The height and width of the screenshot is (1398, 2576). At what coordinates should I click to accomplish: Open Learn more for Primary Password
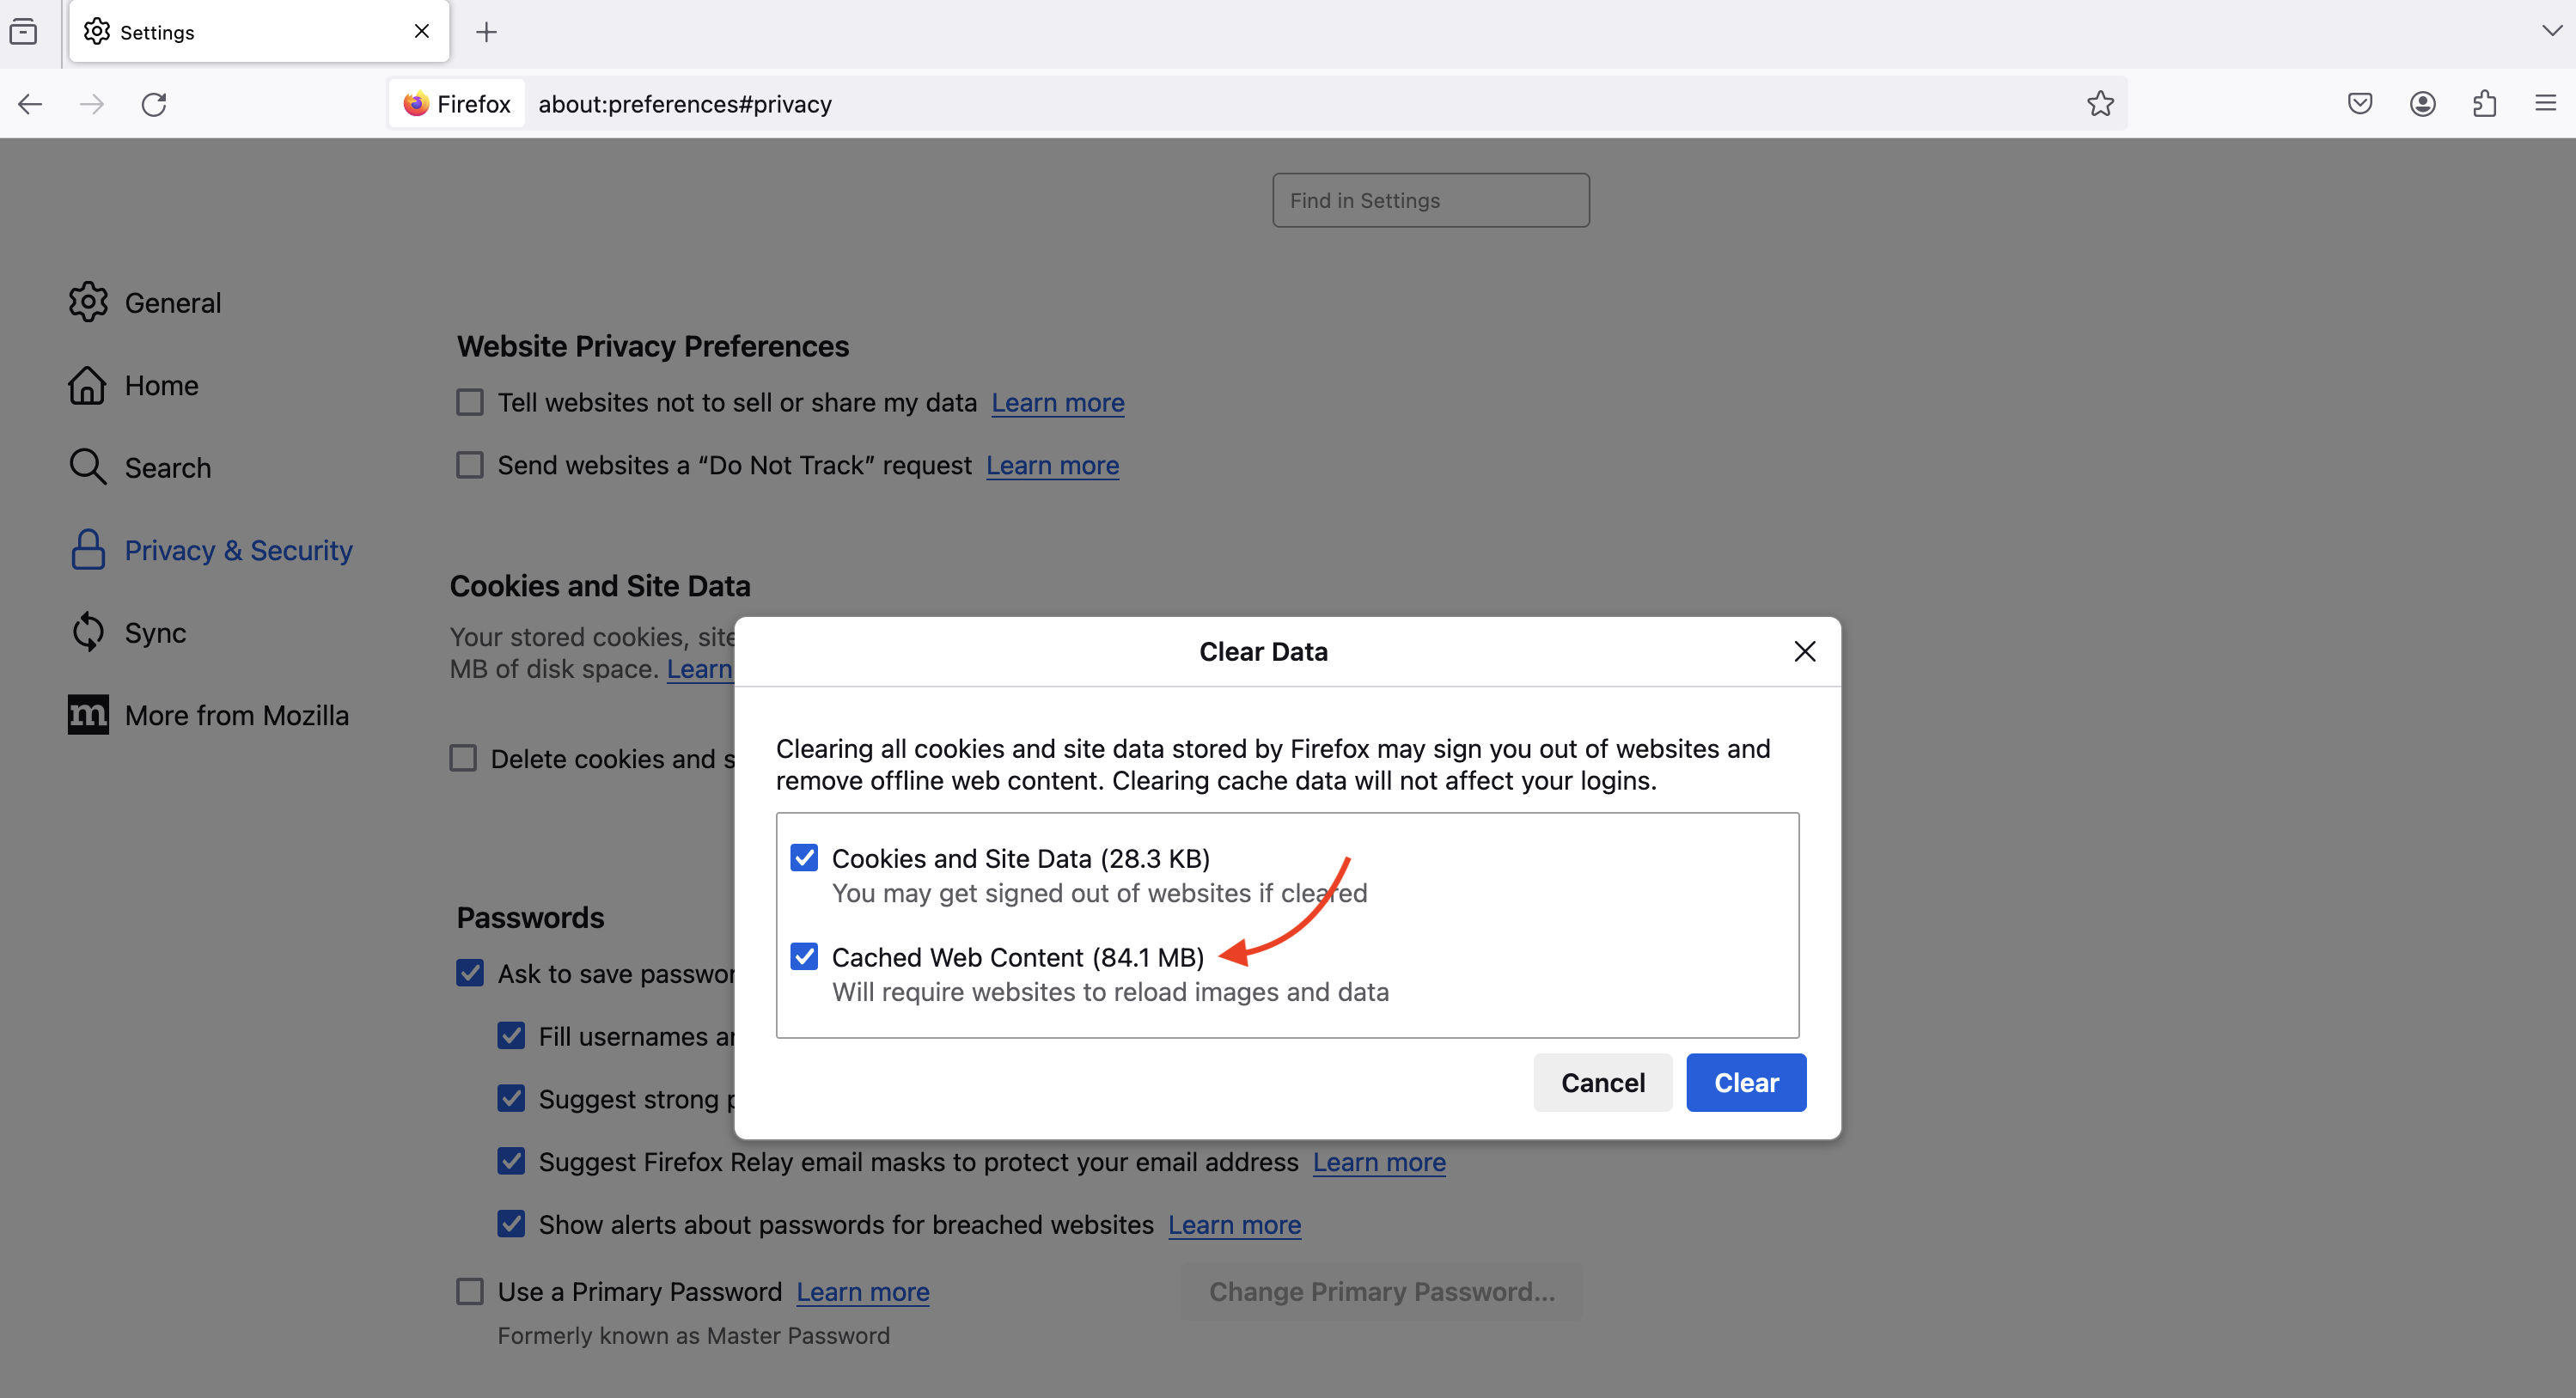[x=863, y=1292]
